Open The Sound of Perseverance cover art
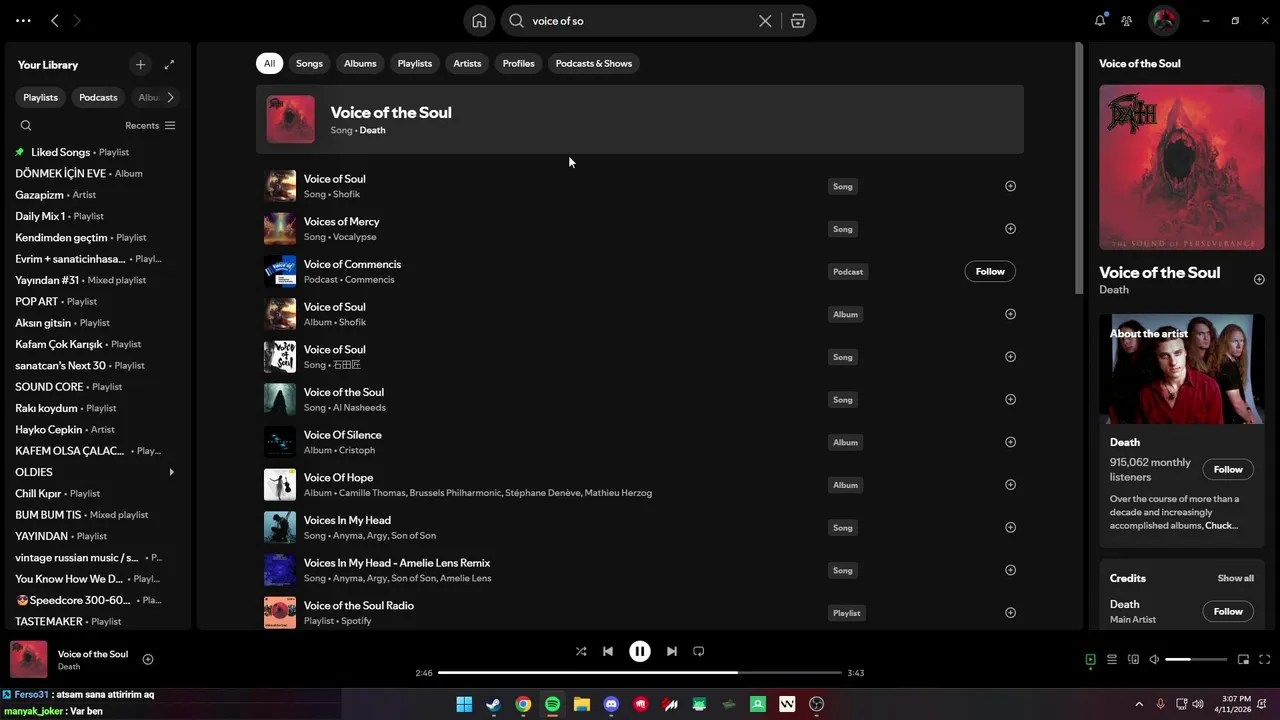1280x720 pixels. click(1182, 167)
